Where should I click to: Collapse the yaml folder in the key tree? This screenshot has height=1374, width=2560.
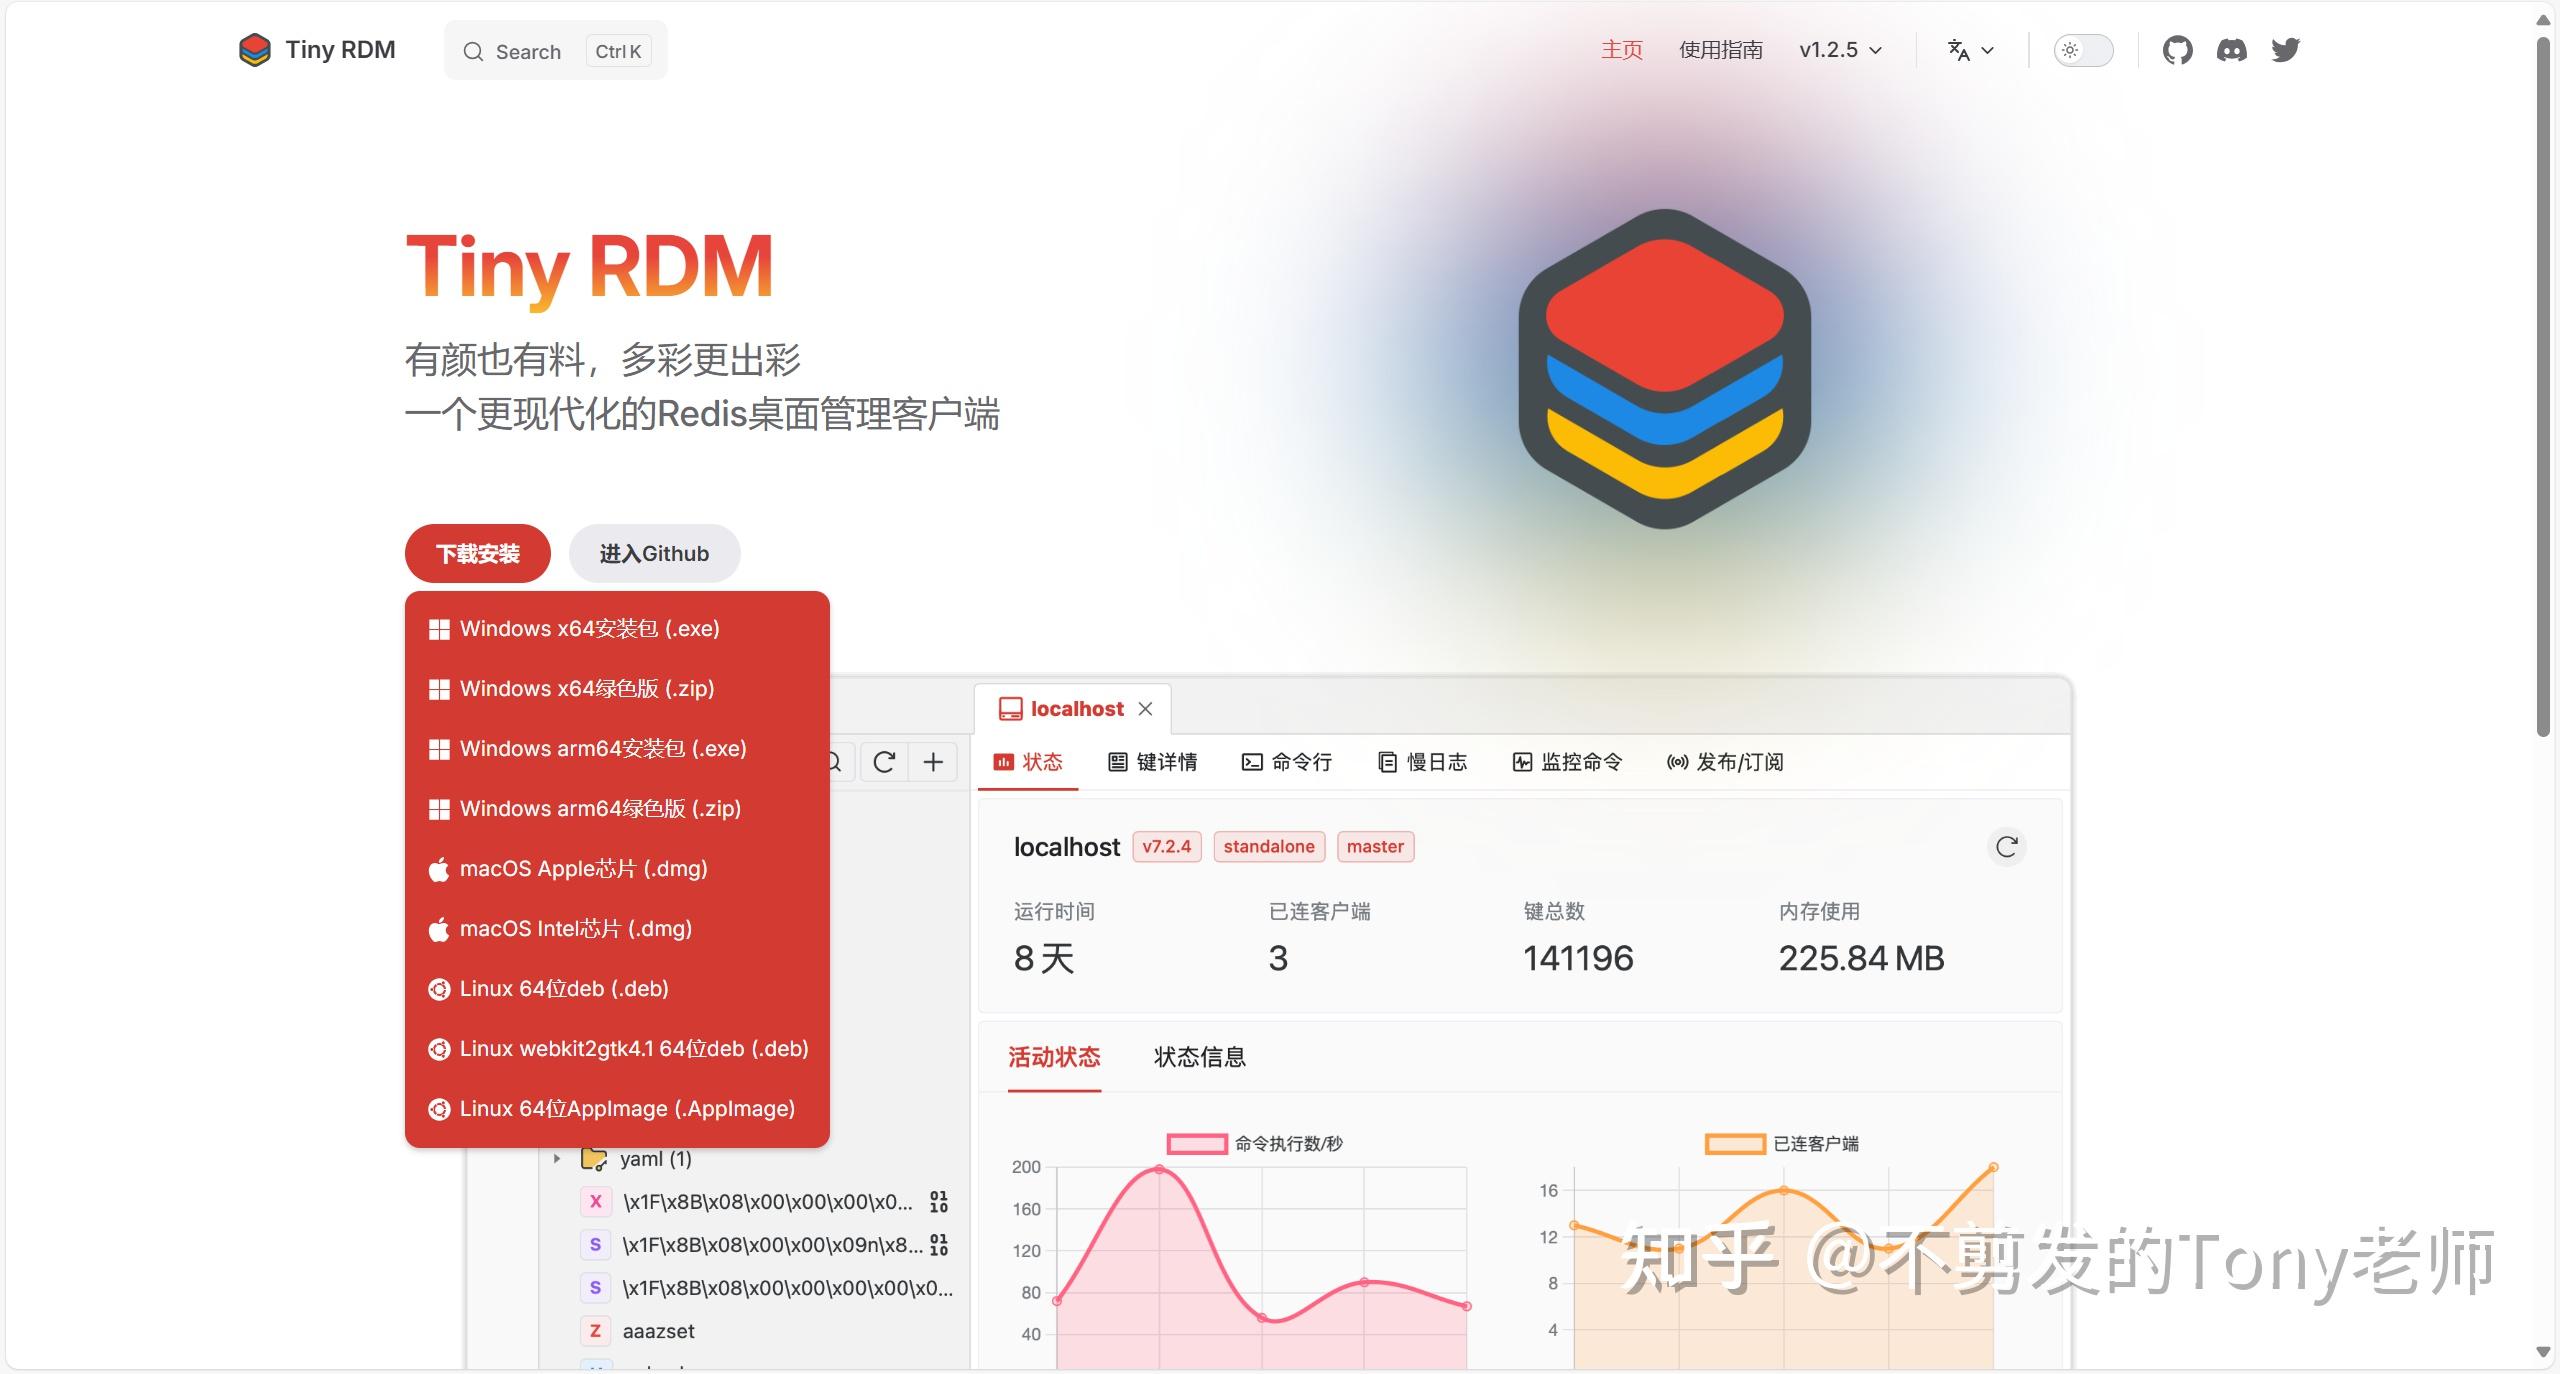(x=557, y=1159)
